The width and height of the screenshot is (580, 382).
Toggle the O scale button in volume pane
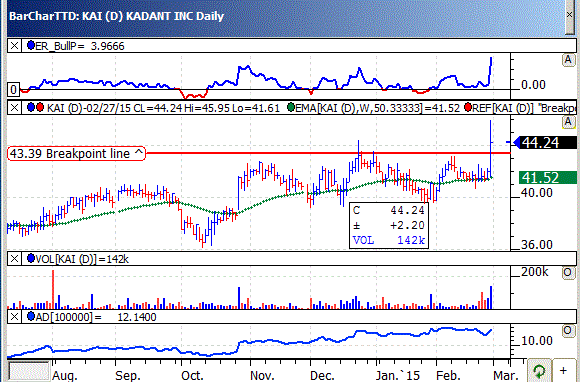568,273
